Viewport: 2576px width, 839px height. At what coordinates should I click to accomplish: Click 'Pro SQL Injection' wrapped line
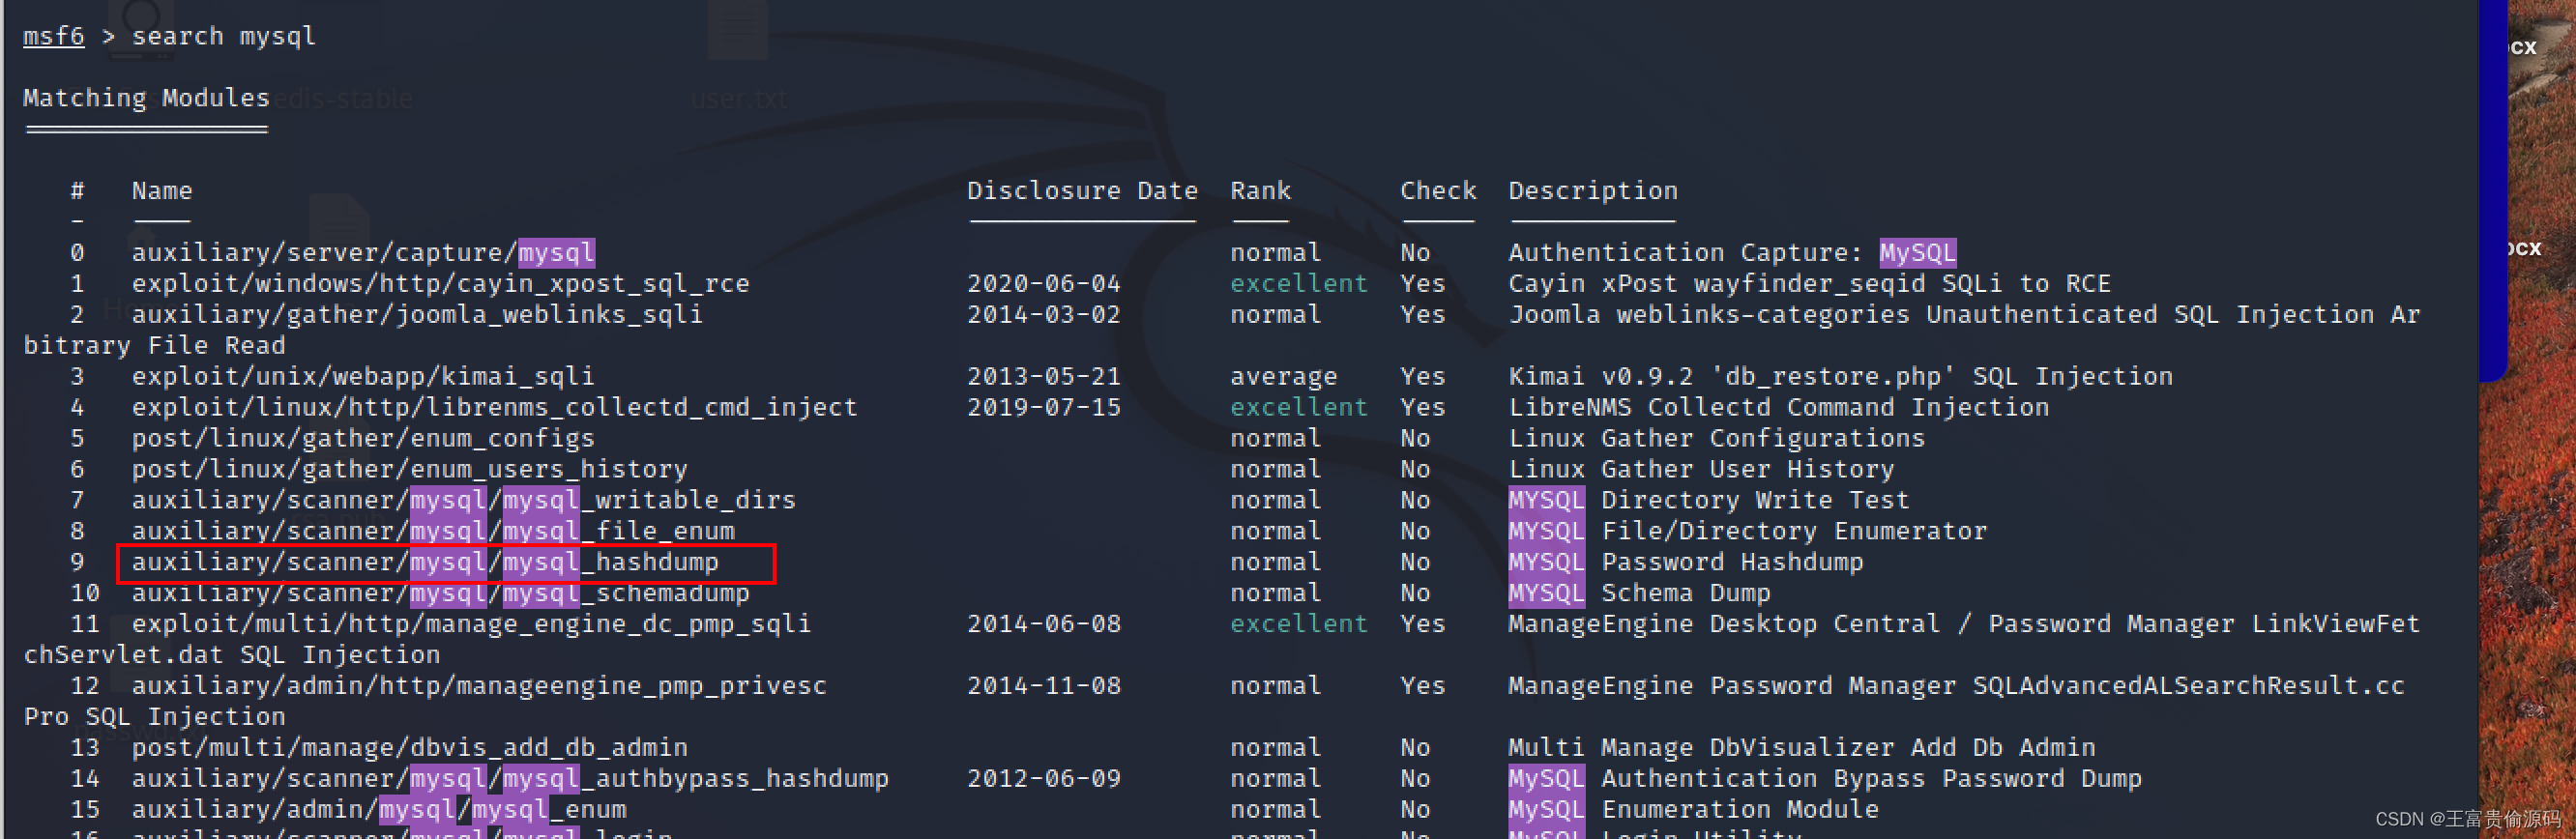pyautogui.click(x=155, y=717)
